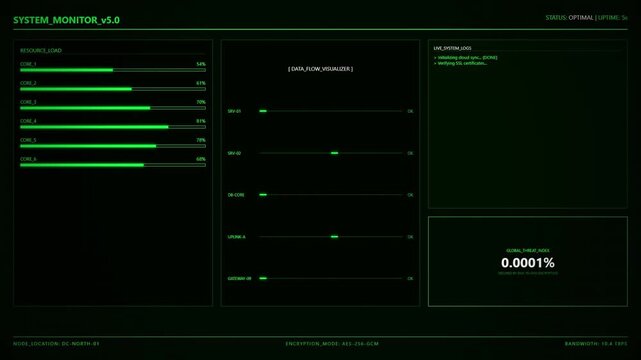Click the SRV-01 data flow pulse marker
Viewport: 641px width, 360px height.
pyautogui.click(x=263, y=111)
